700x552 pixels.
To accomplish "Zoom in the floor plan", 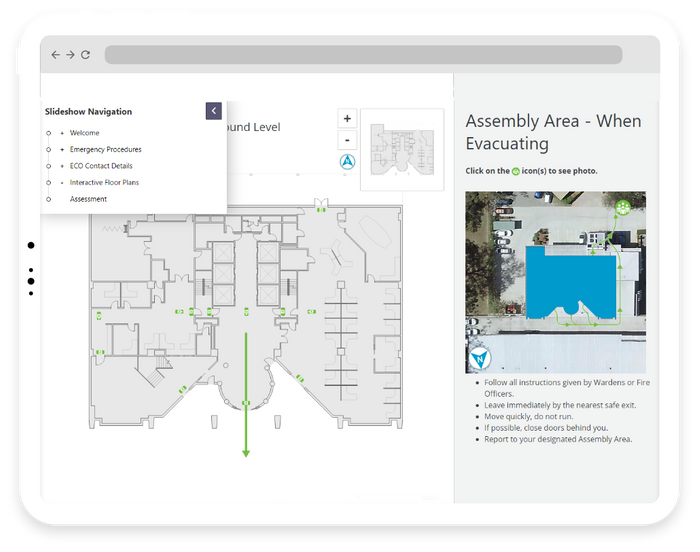I will coord(347,119).
